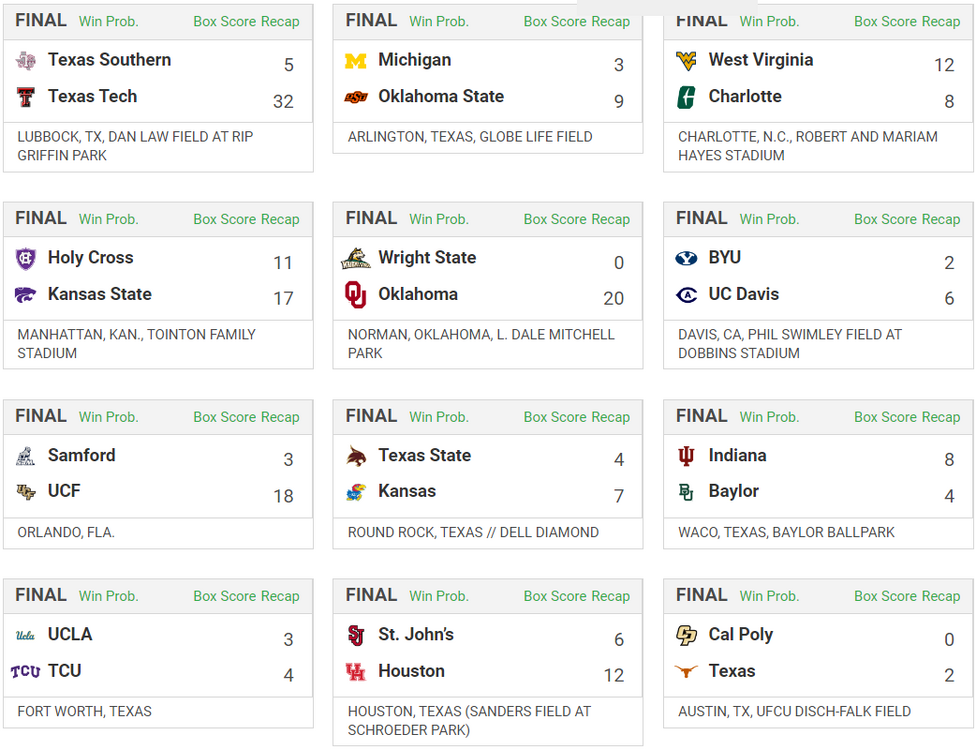Image resolution: width=976 pixels, height=750 pixels.
Task: Click the Texas Tech team logo
Action: 26,97
